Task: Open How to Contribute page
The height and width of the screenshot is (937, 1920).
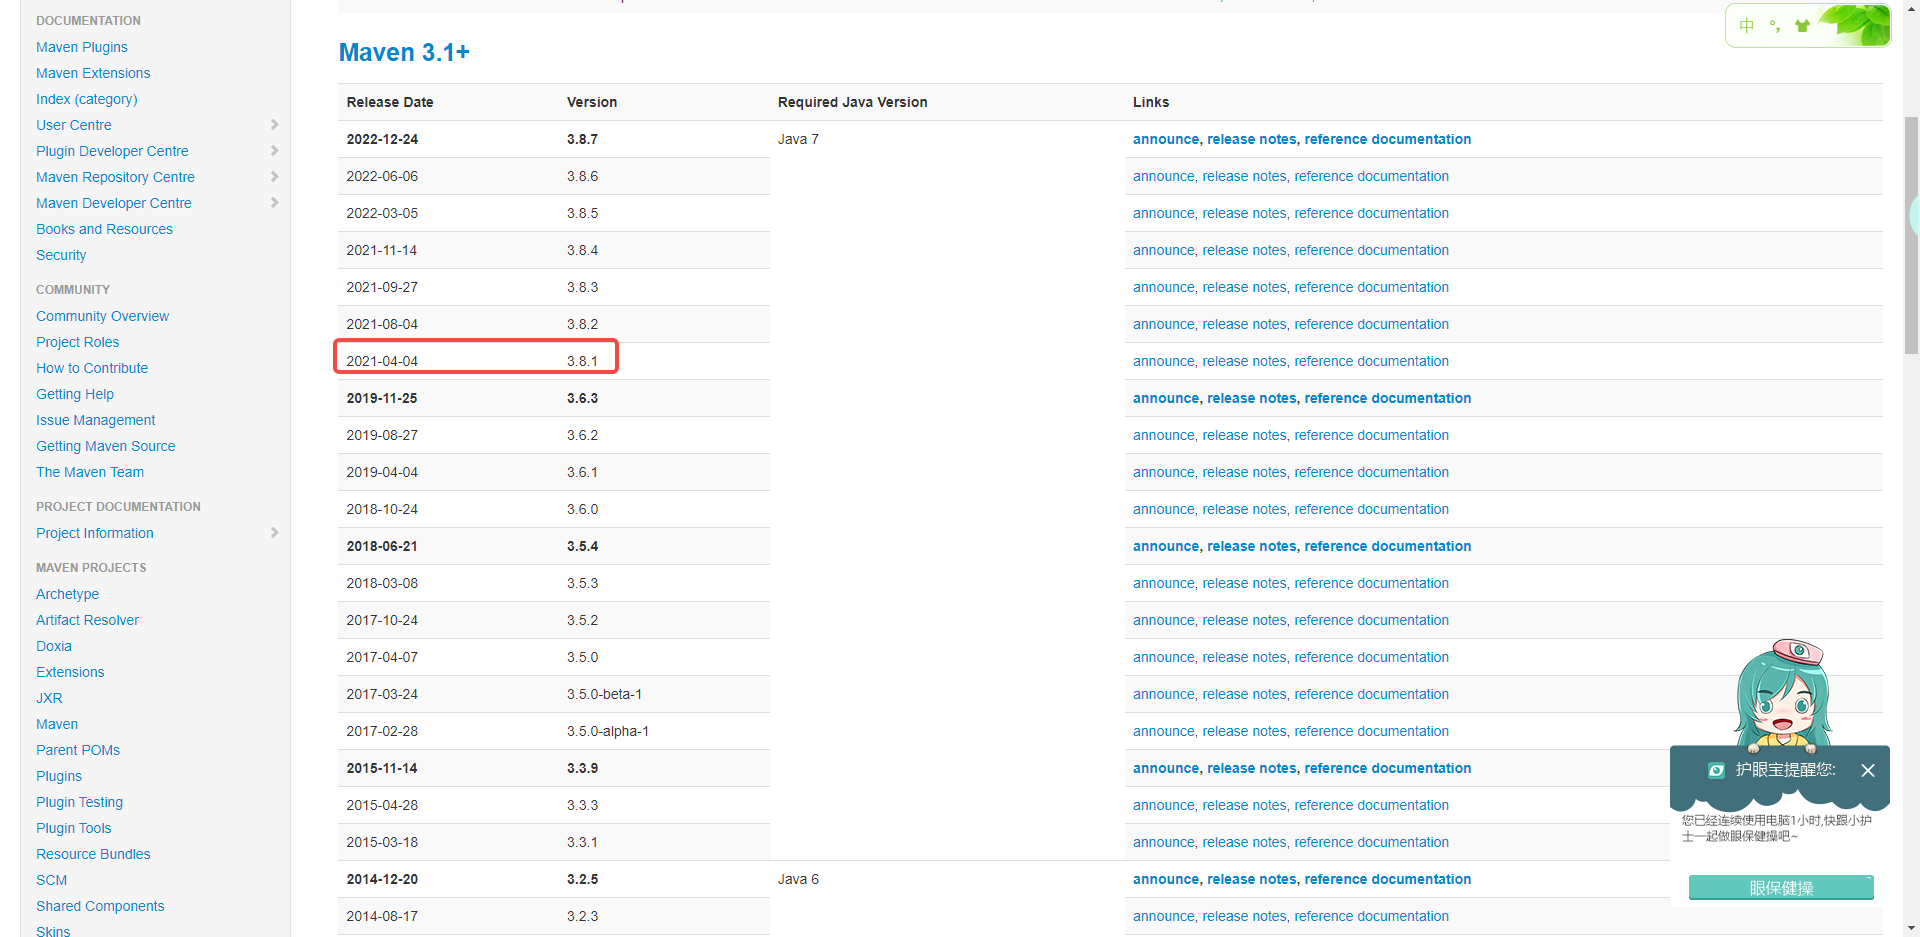Action: click(x=92, y=368)
